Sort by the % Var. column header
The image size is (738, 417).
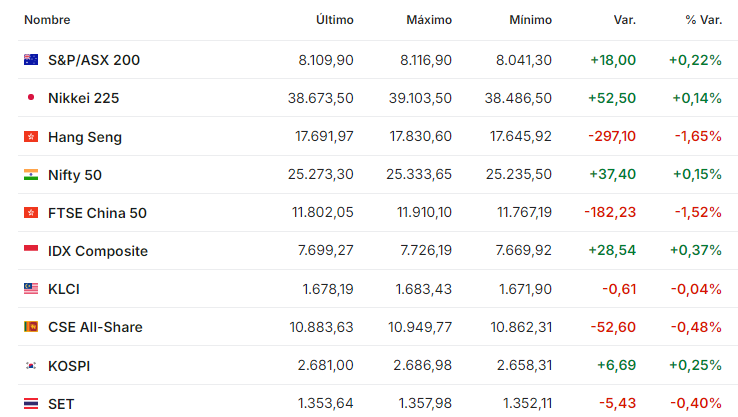[704, 20]
